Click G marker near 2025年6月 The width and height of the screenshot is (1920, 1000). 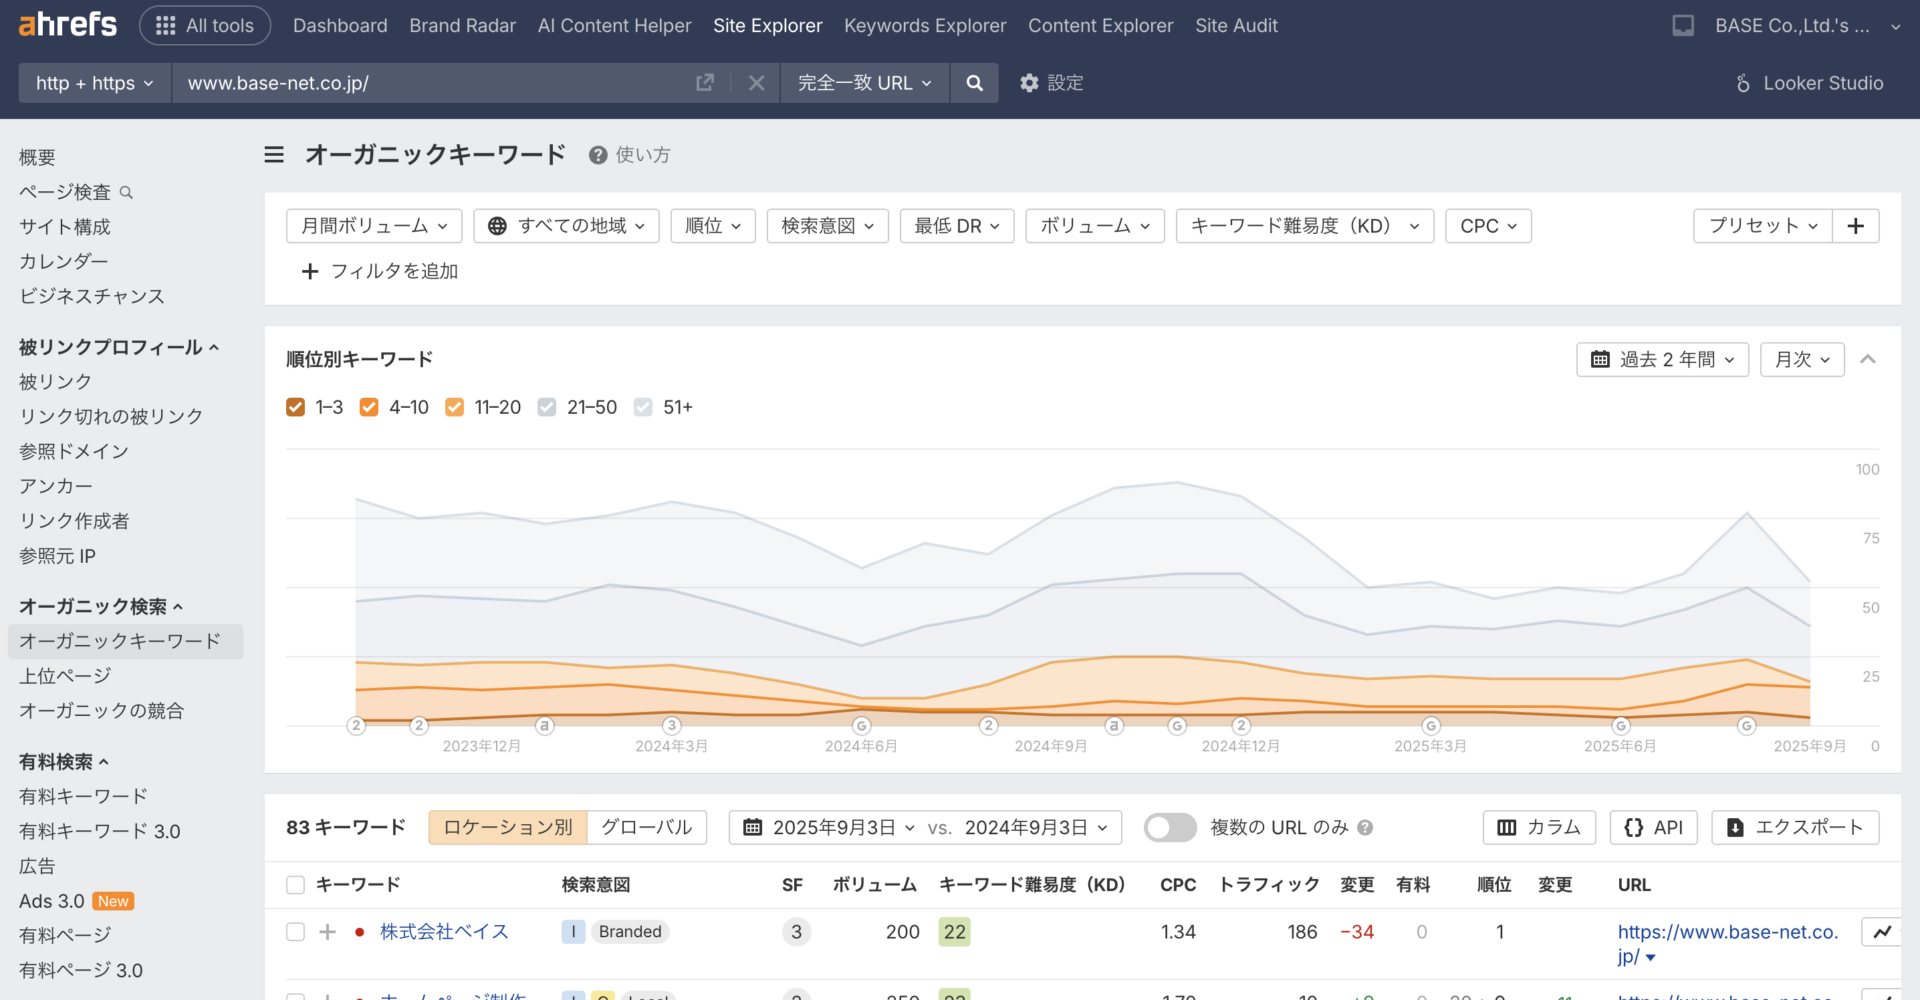point(1621,726)
